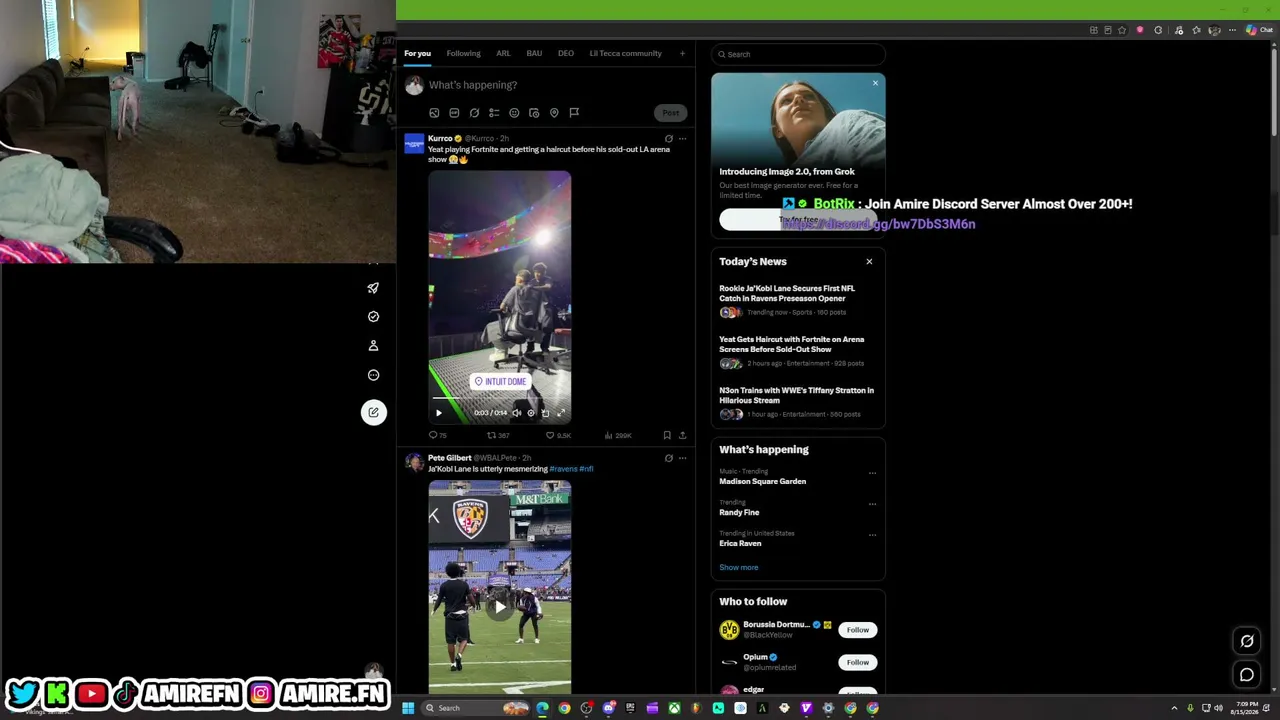Open the ARL timeline tab
Screen dimensions: 1280x720
click(503, 53)
